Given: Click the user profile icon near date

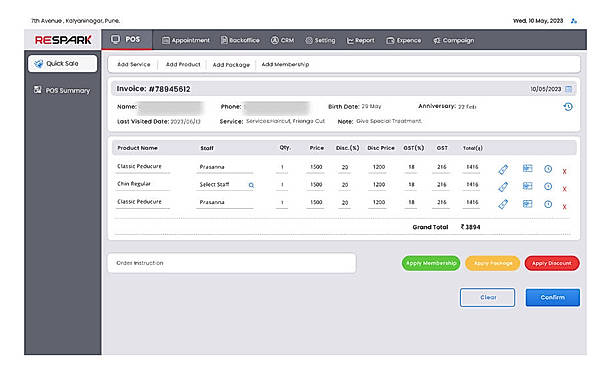Looking at the screenshot, I should tap(574, 21).
